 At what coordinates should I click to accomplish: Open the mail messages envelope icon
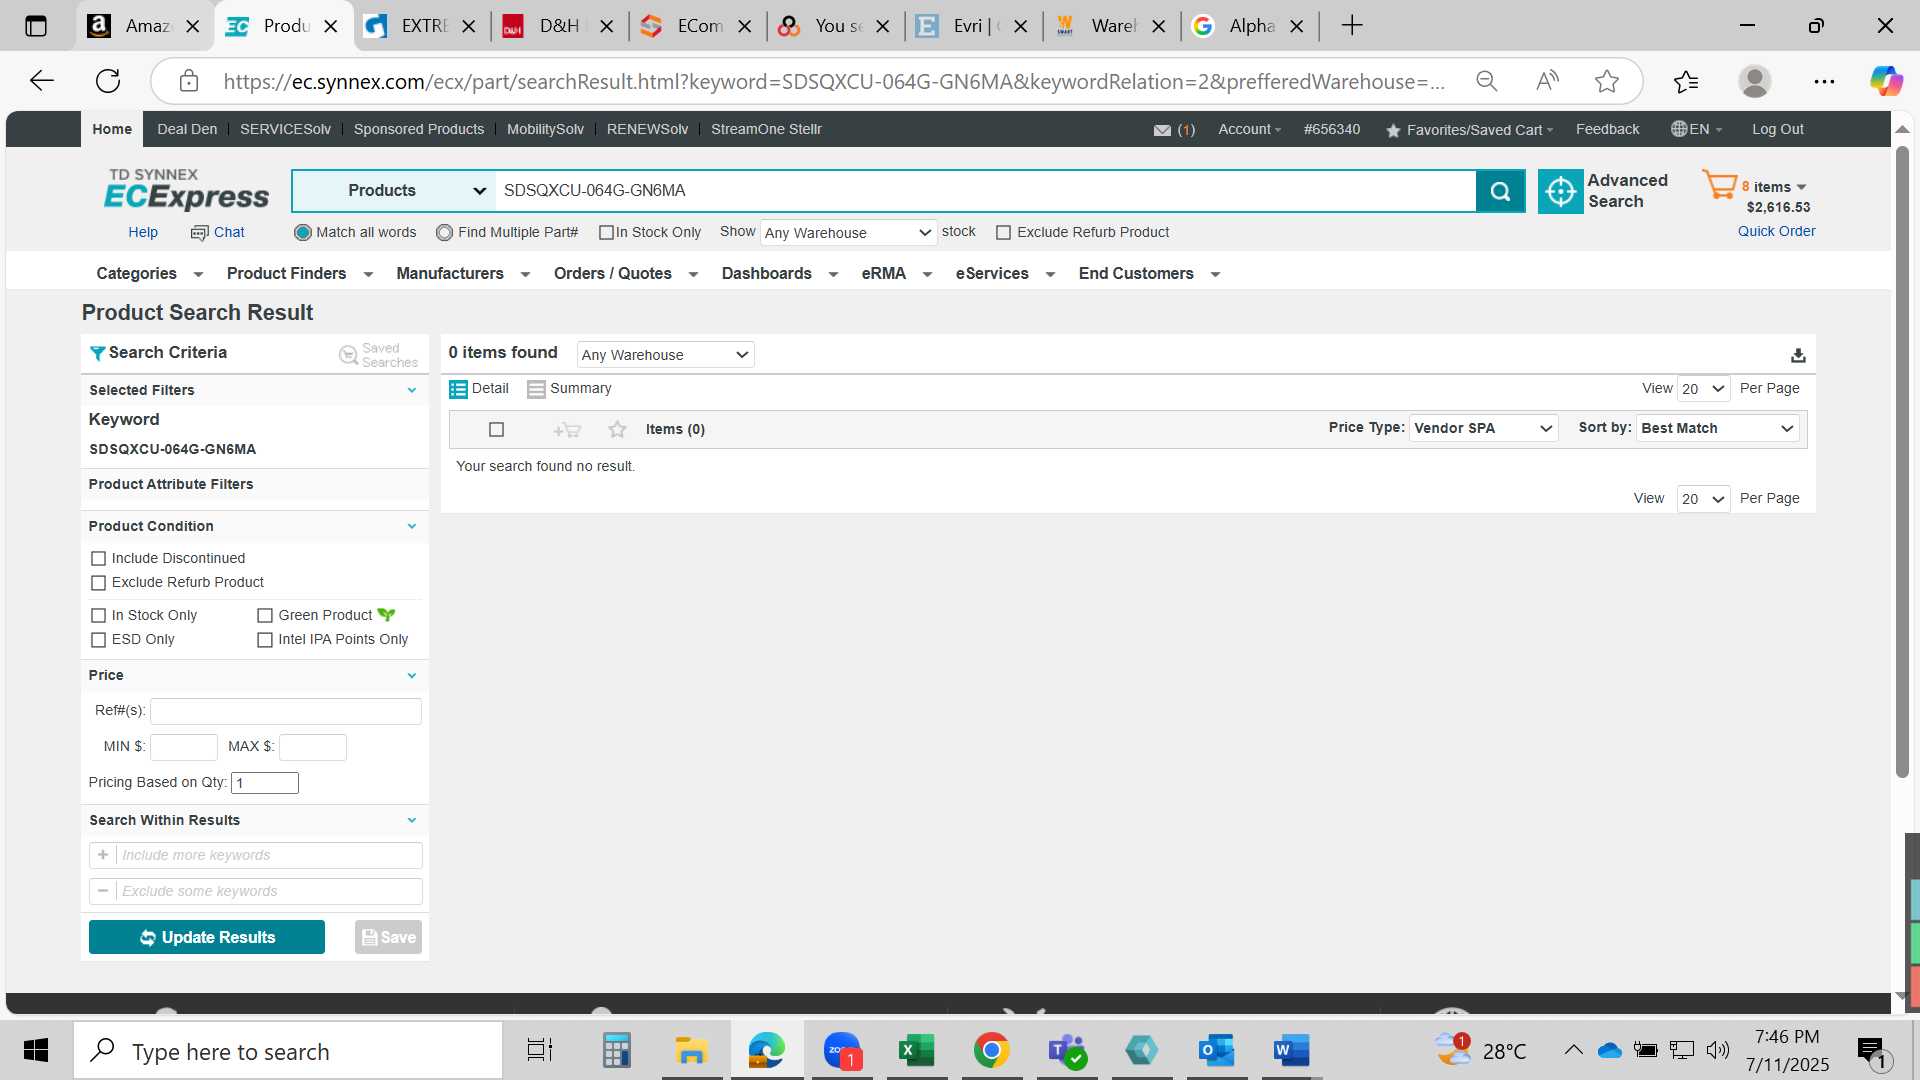(x=1162, y=130)
